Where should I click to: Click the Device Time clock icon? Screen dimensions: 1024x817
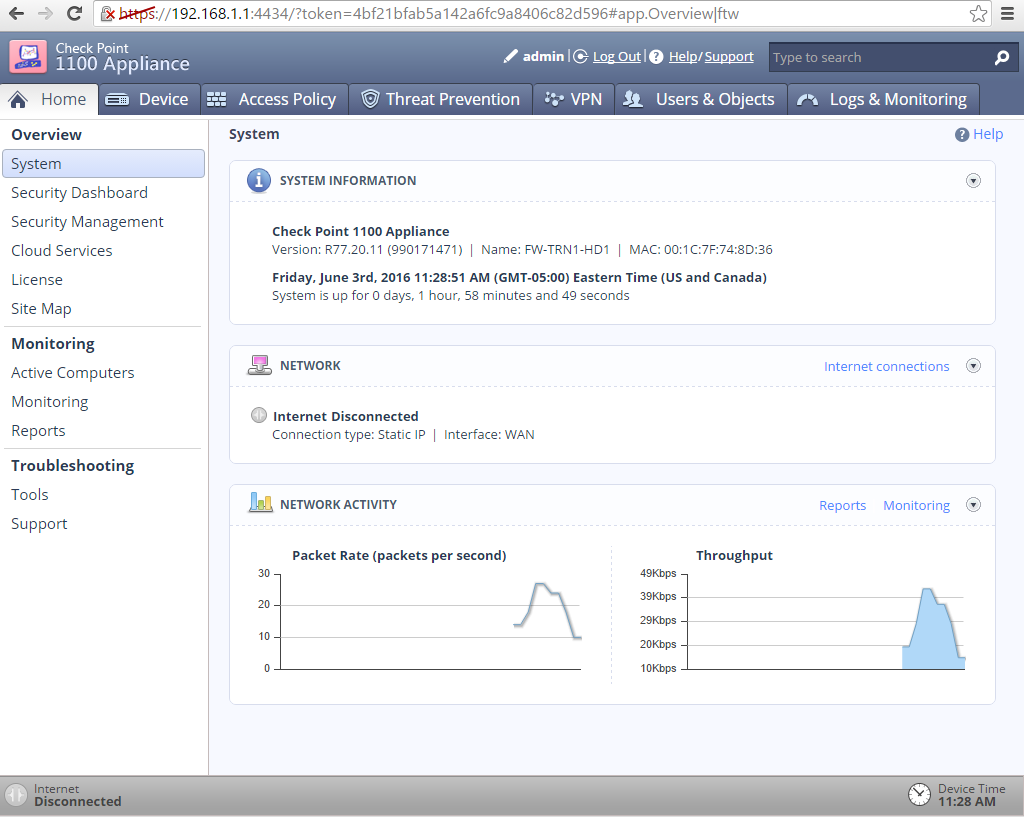920,794
